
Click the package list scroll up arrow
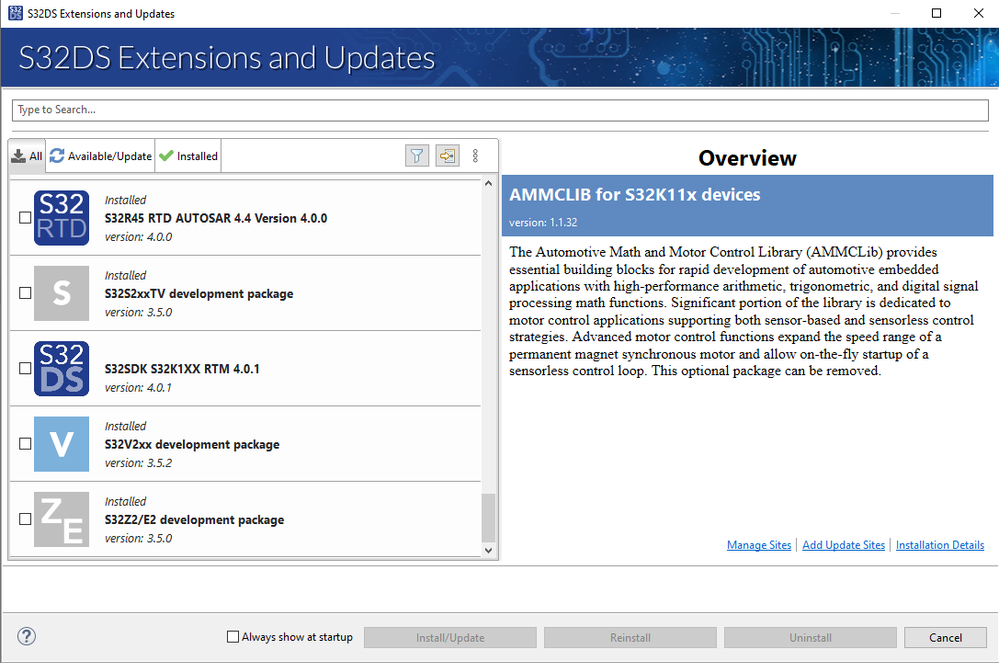(x=489, y=183)
